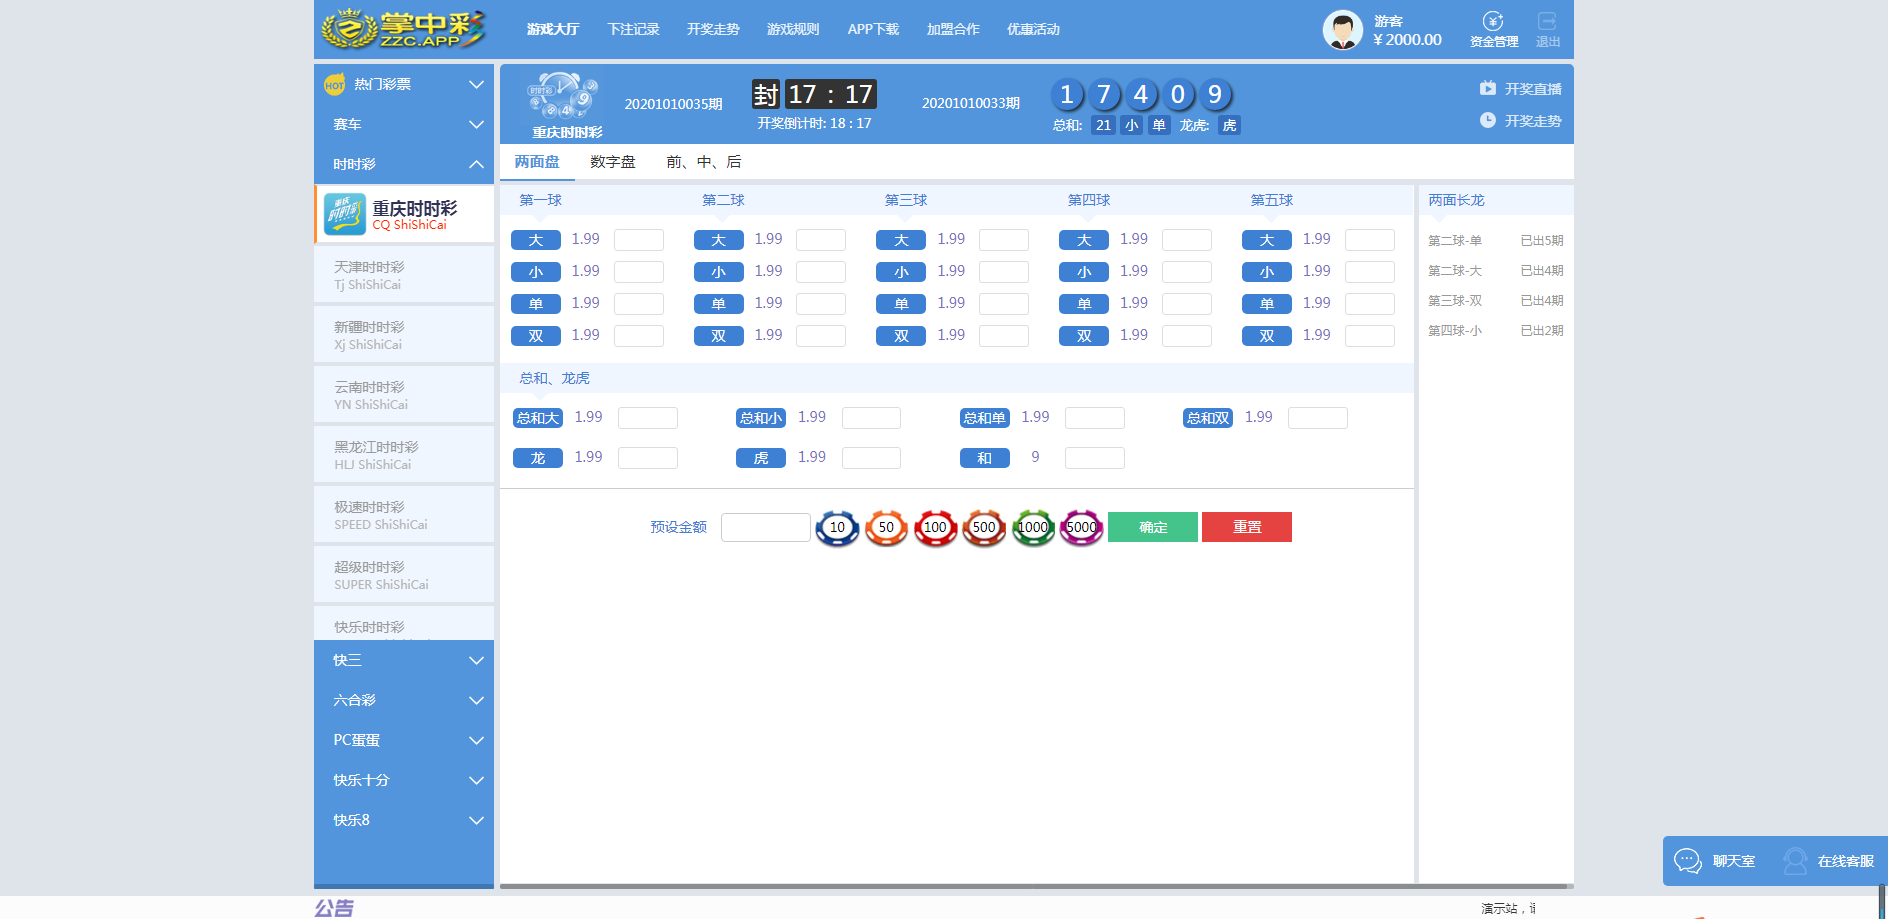
Task: Select 大 under 第一球
Action: [536, 240]
